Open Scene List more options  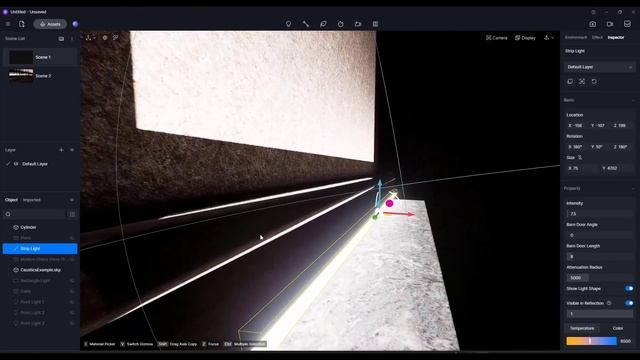pos(72,38)
